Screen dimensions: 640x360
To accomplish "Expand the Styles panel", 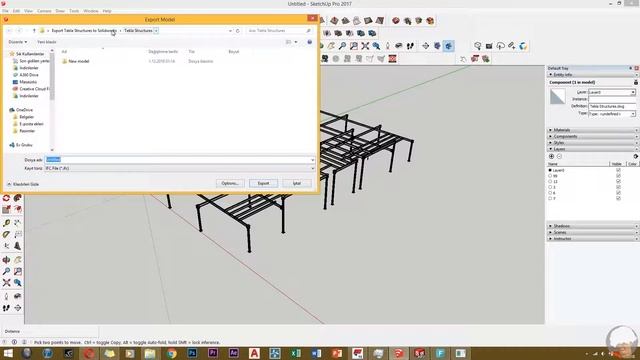I will click(x=593, y=143).
